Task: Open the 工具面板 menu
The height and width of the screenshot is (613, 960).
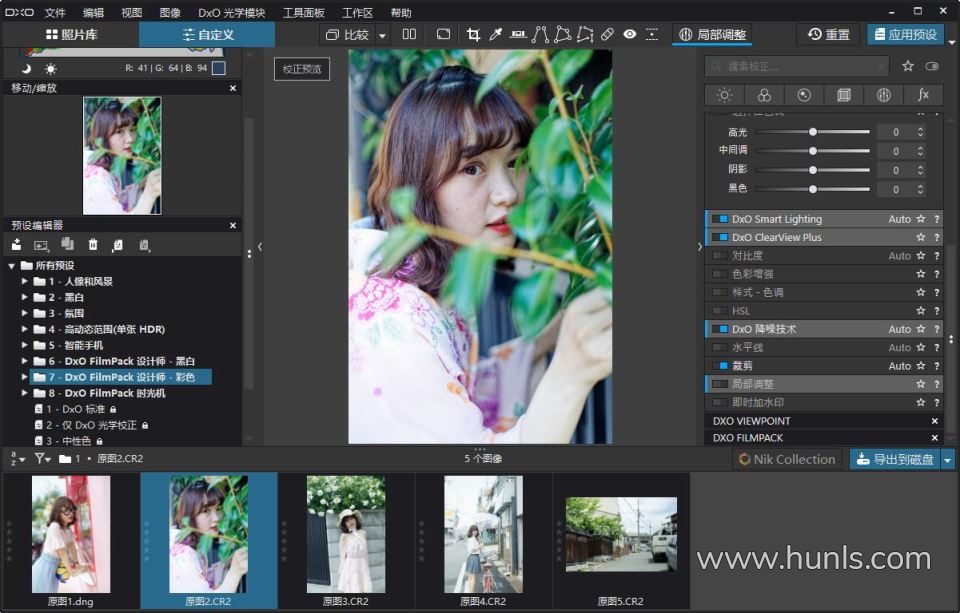Action: (x=303, y=13)
